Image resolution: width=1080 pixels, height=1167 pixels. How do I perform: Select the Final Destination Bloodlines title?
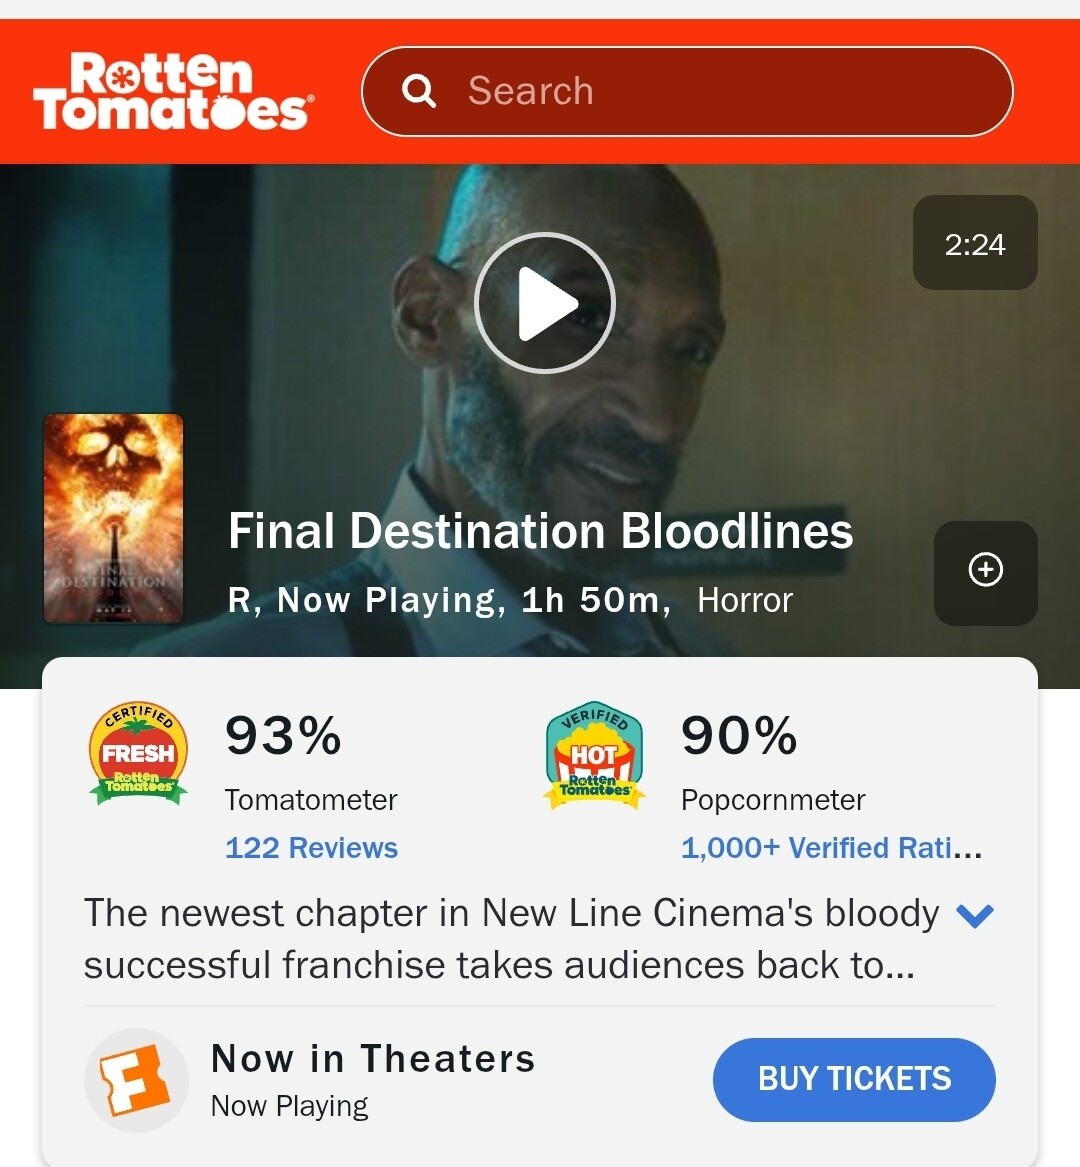pyautogui.click(x=540, y=531)
